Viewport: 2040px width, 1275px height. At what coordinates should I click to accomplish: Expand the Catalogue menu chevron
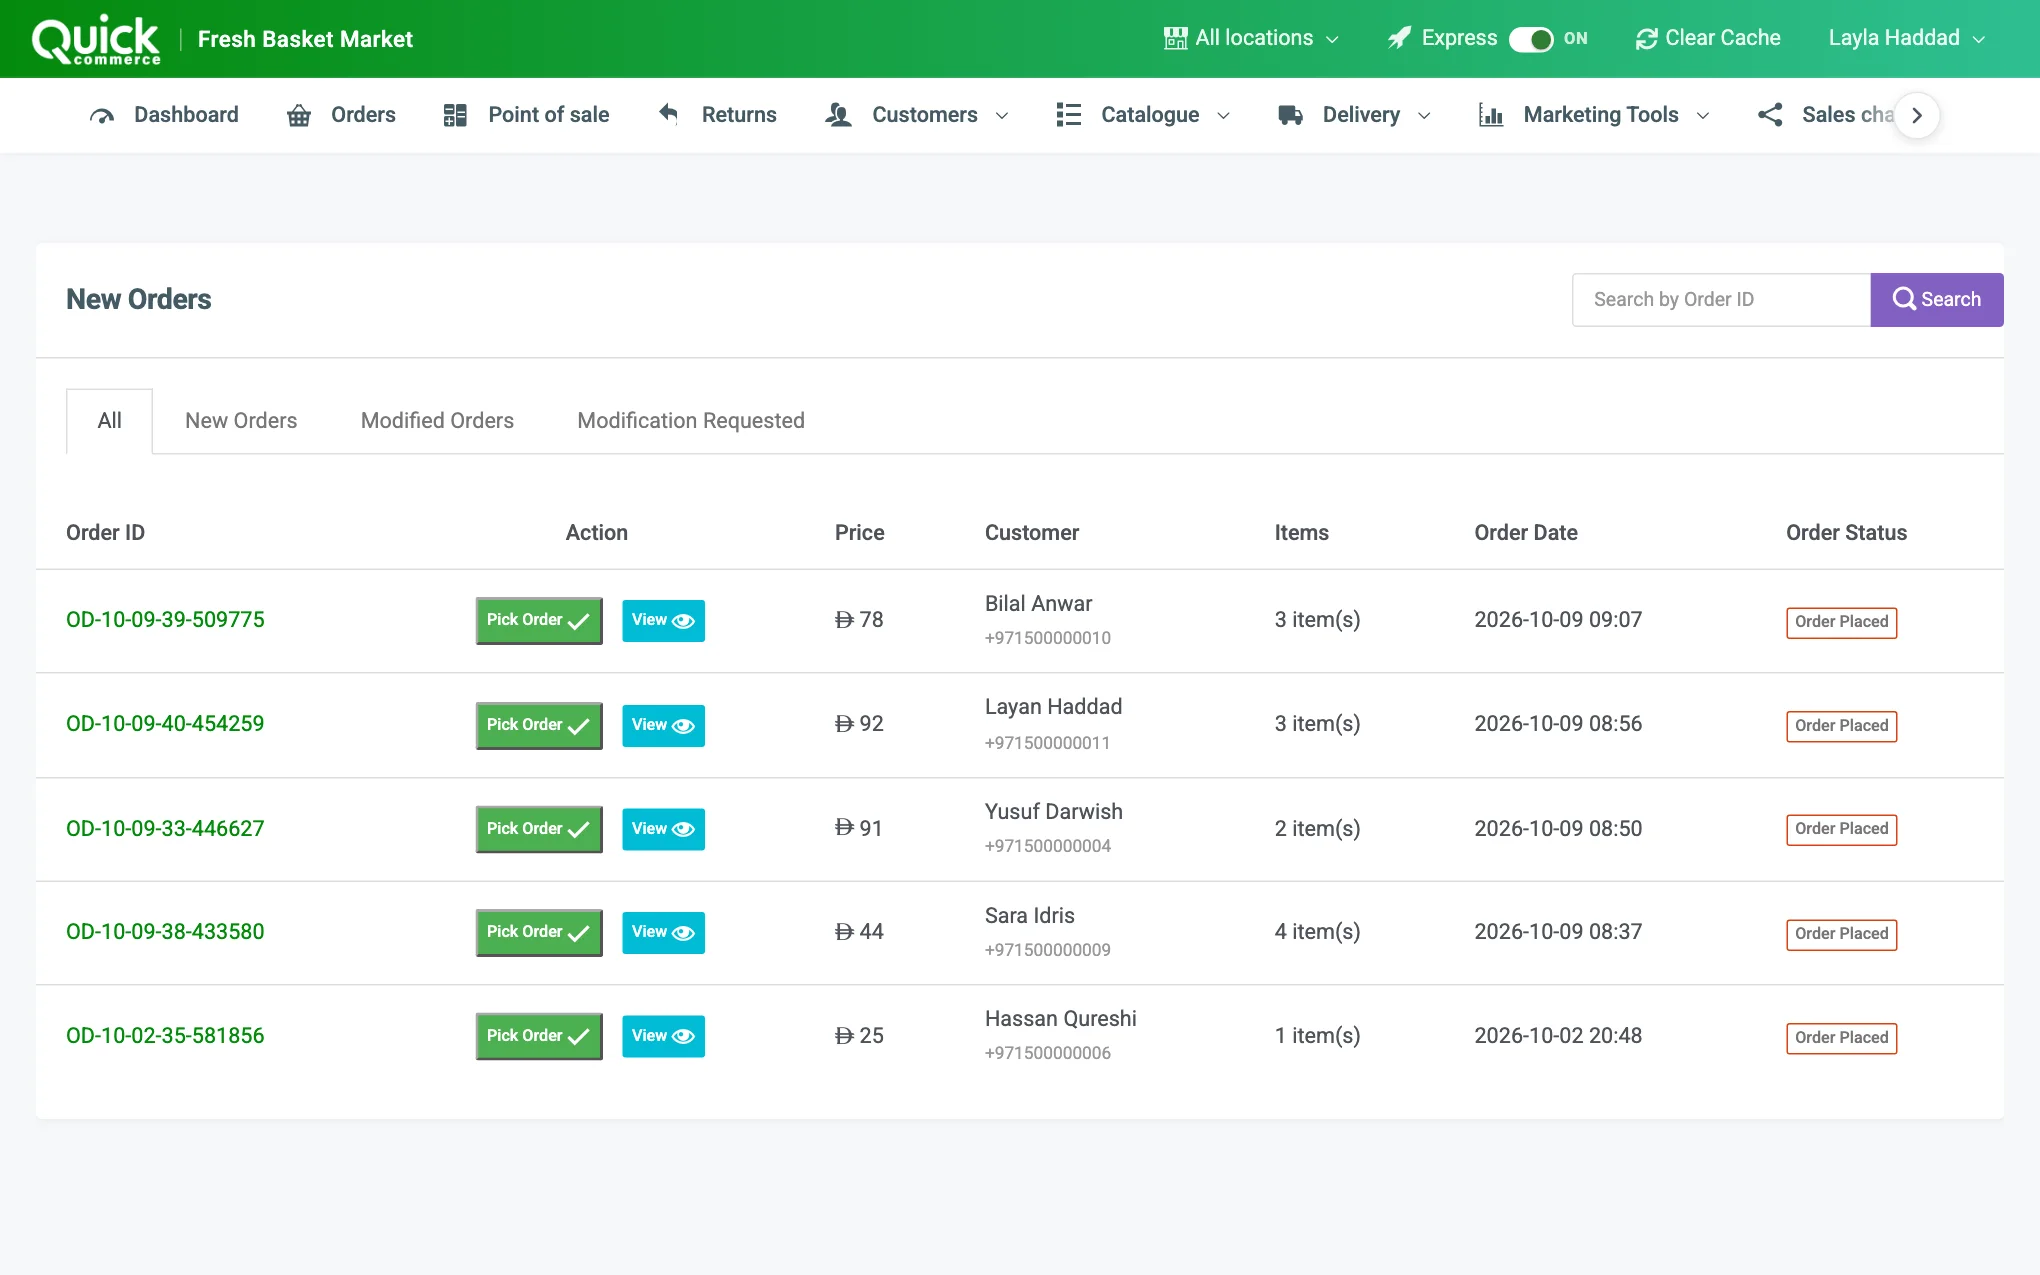[1223, 116]
